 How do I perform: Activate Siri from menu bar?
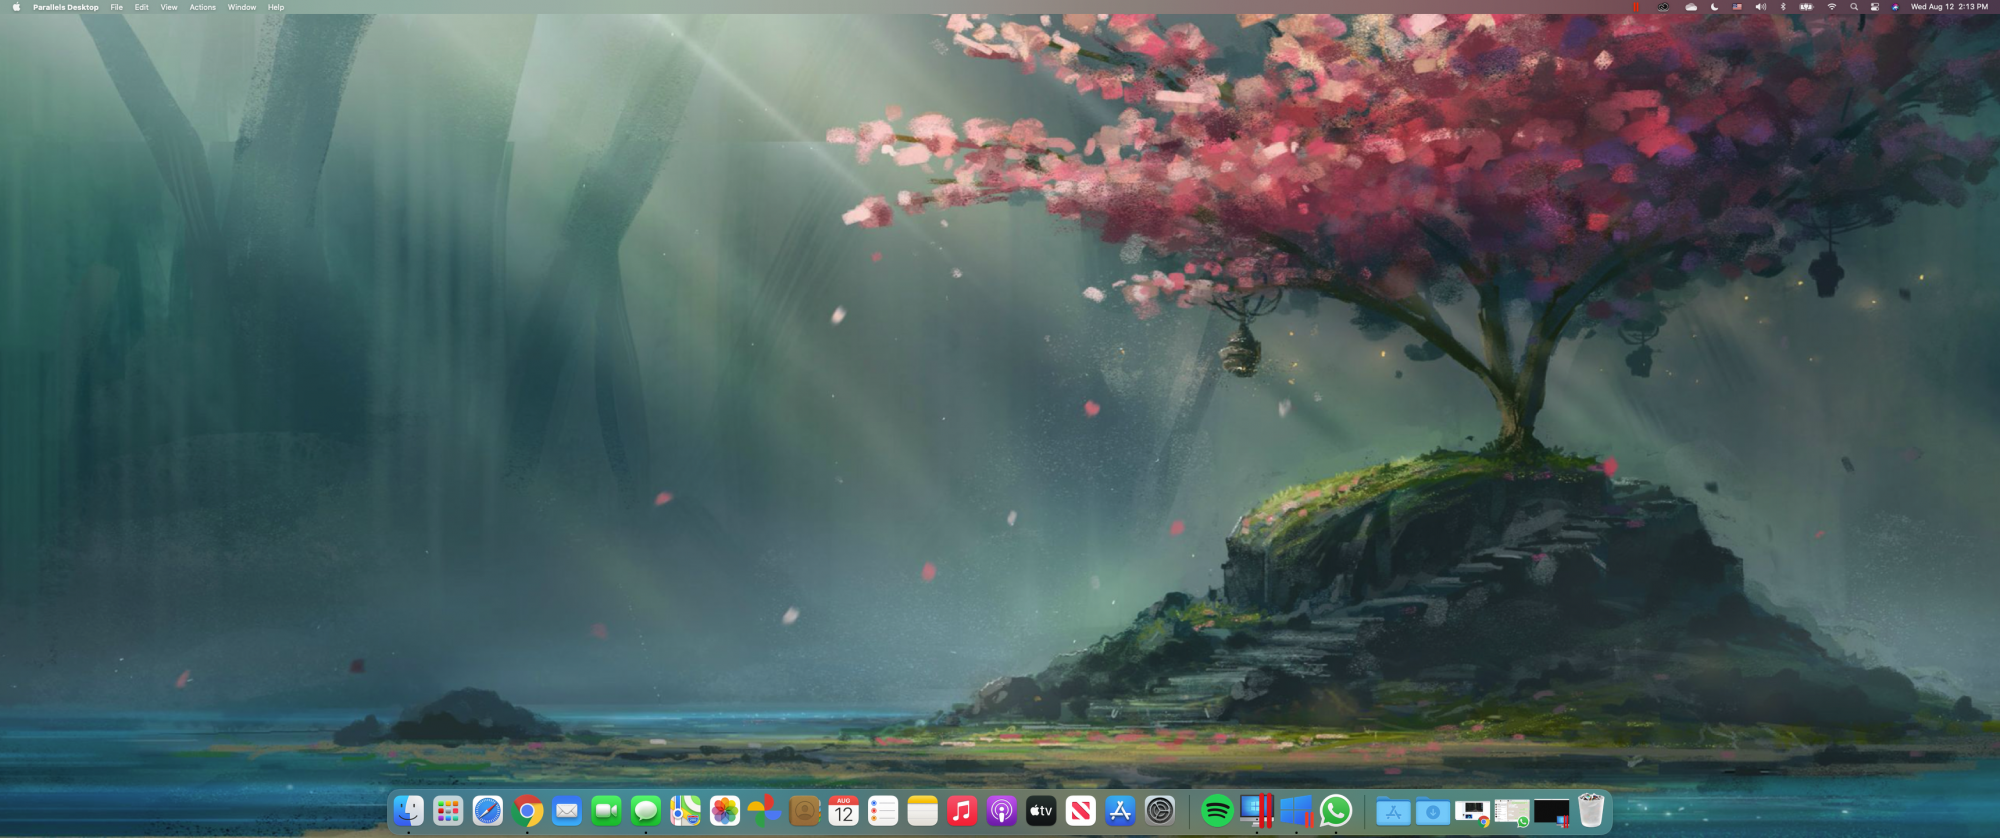pos(1895,7)
